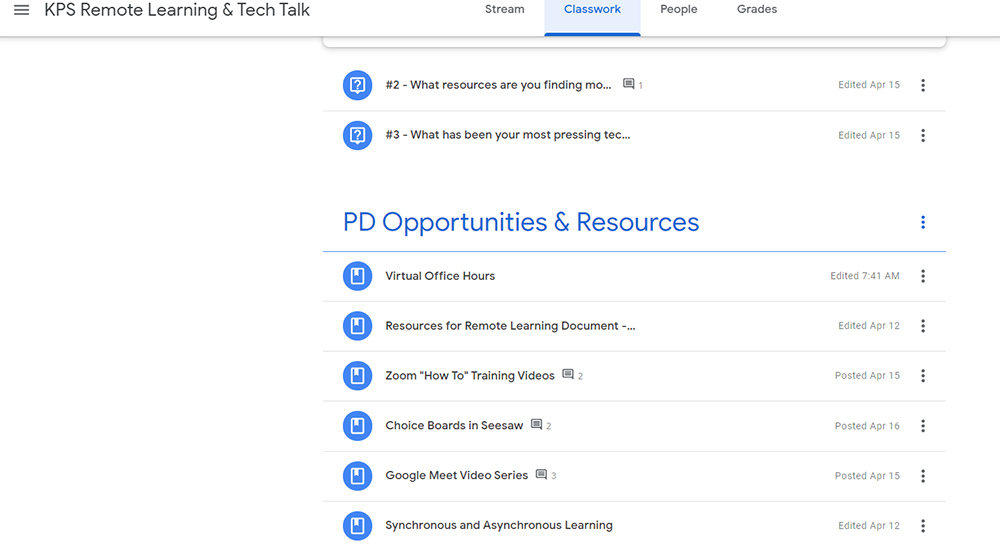Screen dimensions: 1000x544
Task: Click 'Posted Apr 15' on Zoom Training Videos row
Action: click(867, 376)
